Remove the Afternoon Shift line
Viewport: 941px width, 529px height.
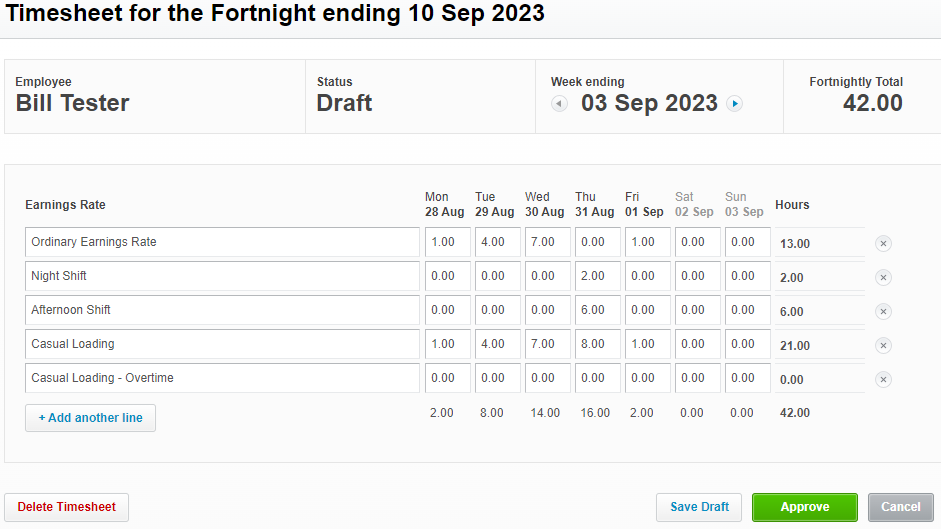tap(883, 312)
